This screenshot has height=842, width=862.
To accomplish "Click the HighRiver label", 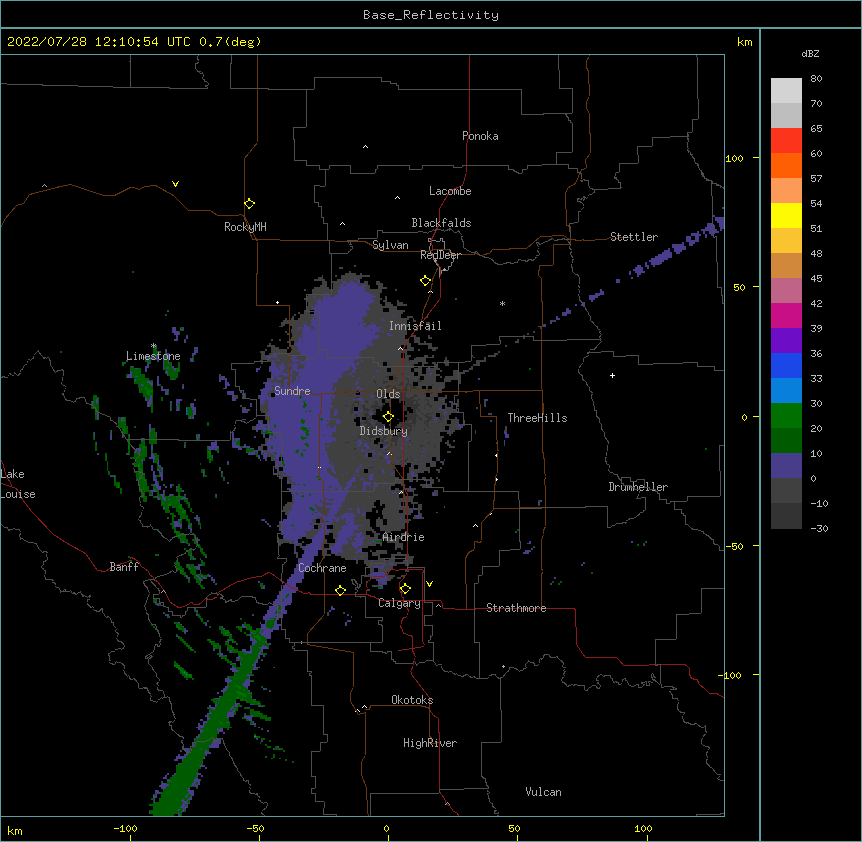I will coord(430,743).
